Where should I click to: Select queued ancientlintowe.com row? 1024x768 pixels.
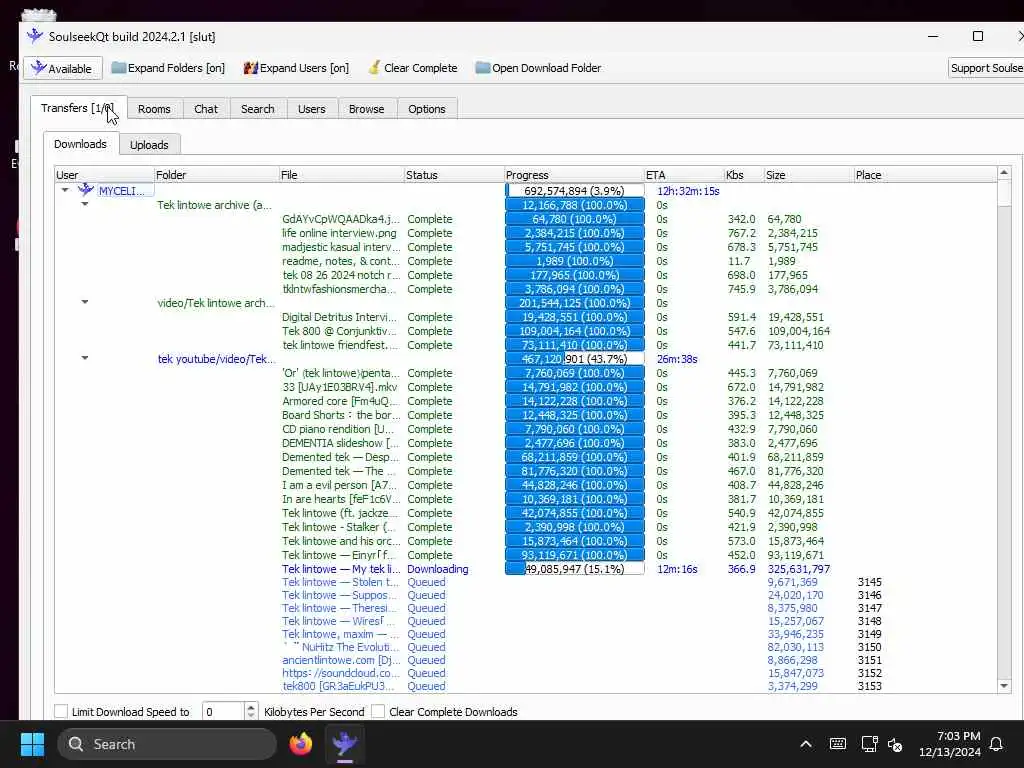click(340, 660)
